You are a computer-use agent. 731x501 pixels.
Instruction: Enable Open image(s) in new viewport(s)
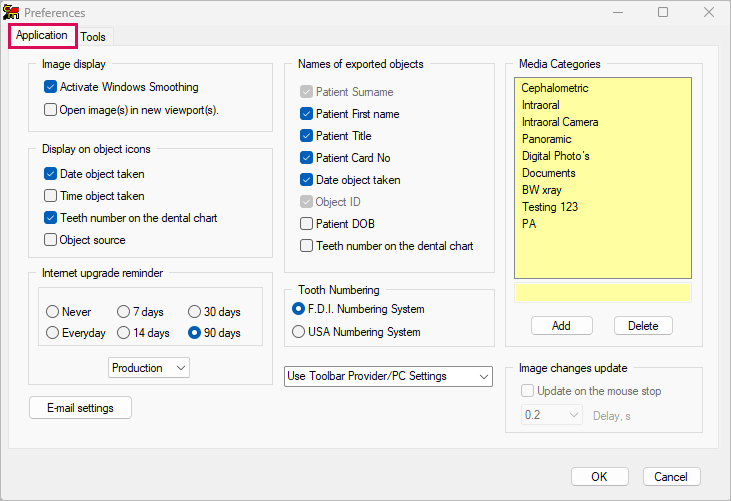pyautogui.click(x=50, y=110)
